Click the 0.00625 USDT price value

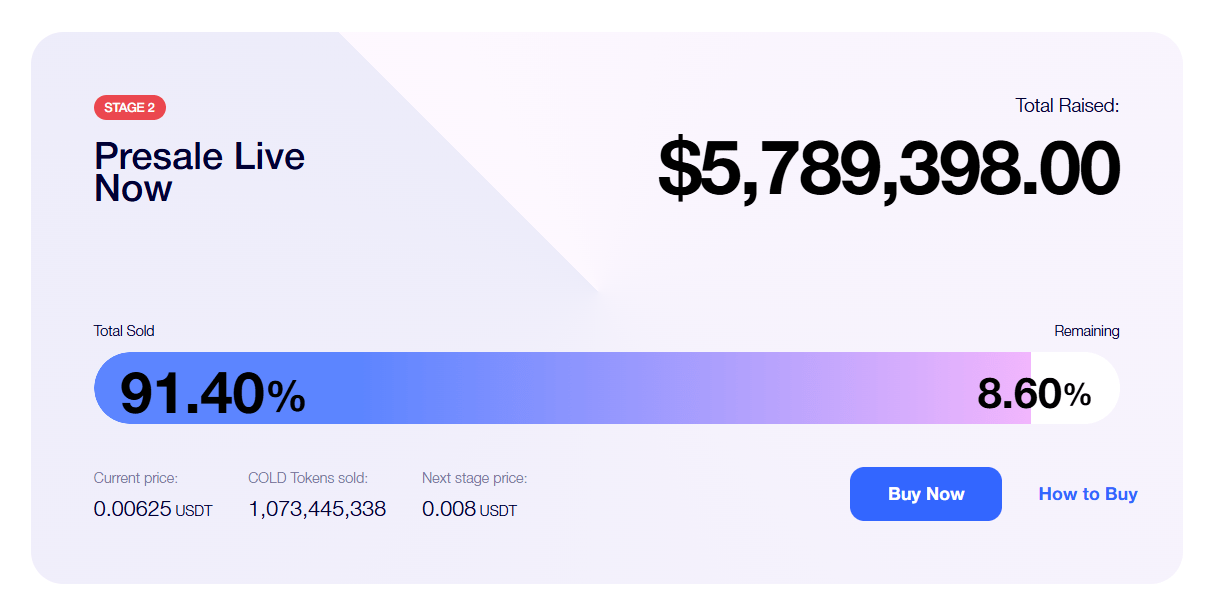(x=153, y=509)
